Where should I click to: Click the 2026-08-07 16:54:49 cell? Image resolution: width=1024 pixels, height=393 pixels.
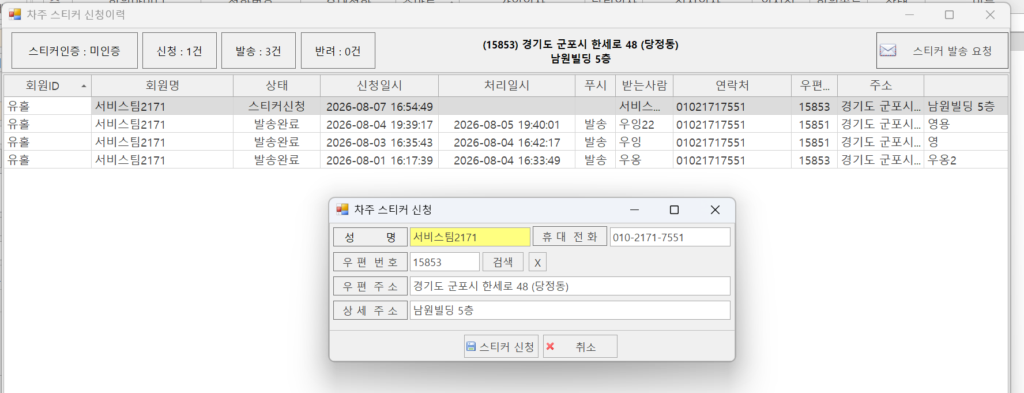tap(379, 106)
